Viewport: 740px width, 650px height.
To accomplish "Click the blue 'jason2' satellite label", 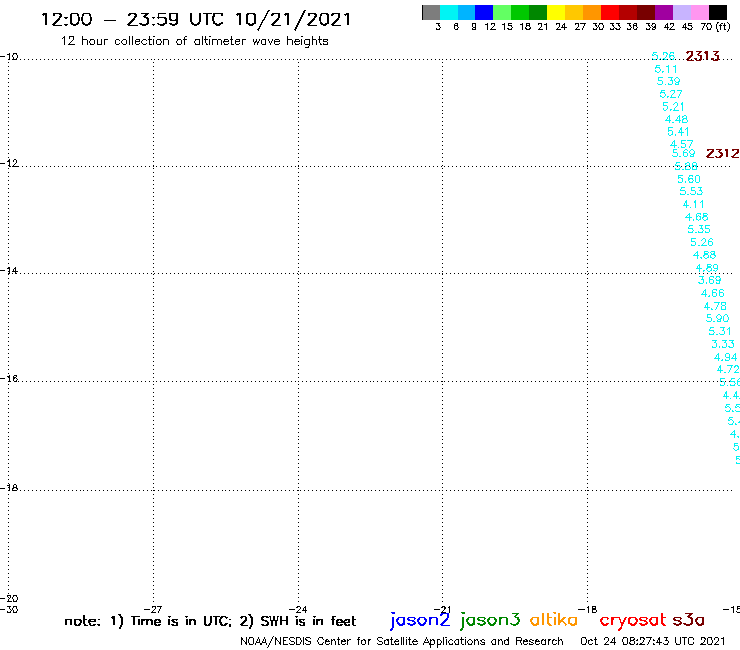I will (420, 621).
